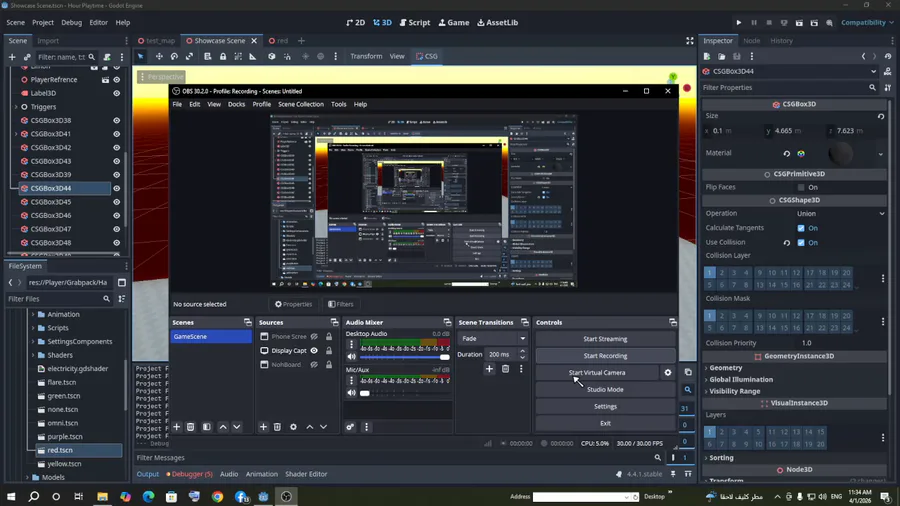The height and width of the screenshot is (506, 900).
Task: Open Chrome from the Windows taskbar
Action: 217,496
